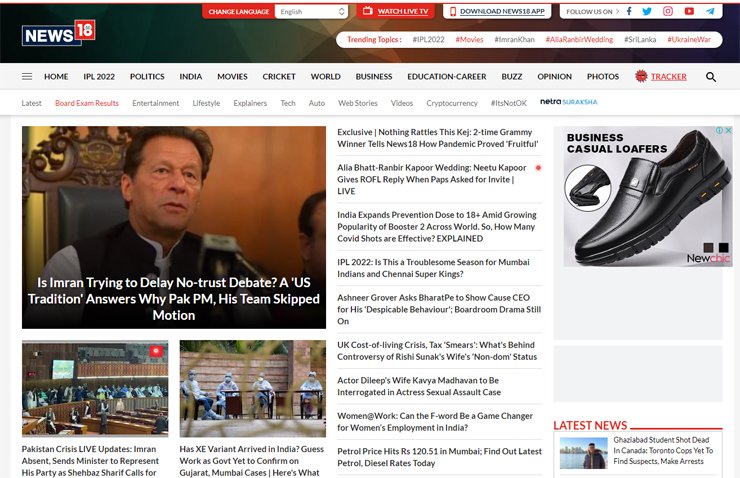
Task: Select the Latest sub-navigation tab
Action: pyautogui.click(x=31, y=103)
